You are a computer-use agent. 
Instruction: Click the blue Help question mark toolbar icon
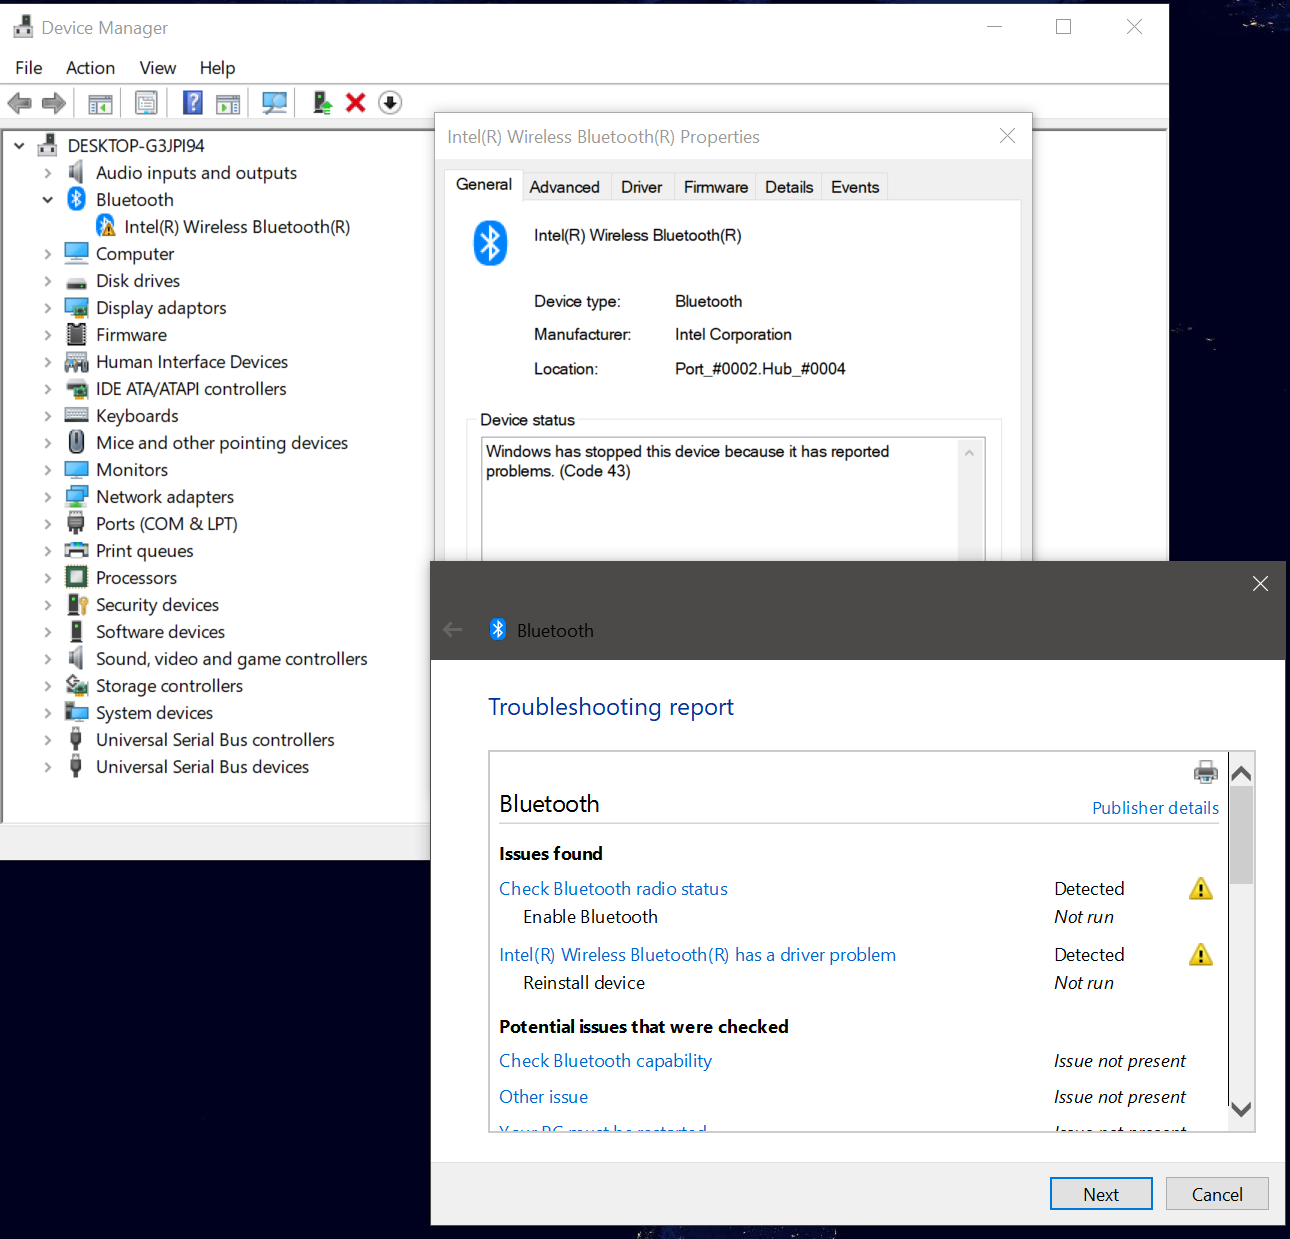coord(193,102)
